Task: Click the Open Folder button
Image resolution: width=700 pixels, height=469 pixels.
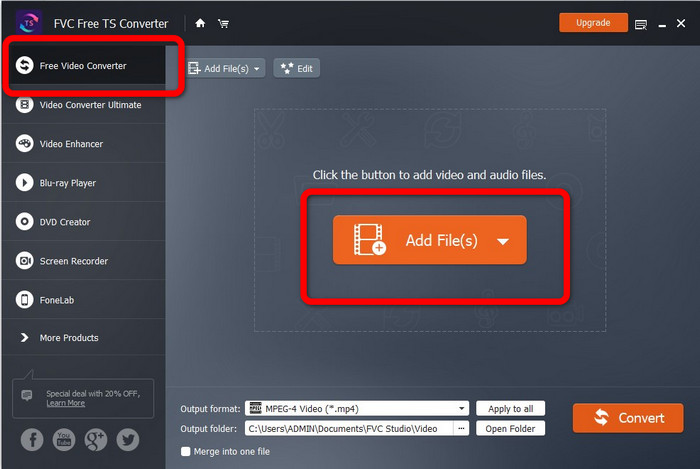Action: click(510, 428)
